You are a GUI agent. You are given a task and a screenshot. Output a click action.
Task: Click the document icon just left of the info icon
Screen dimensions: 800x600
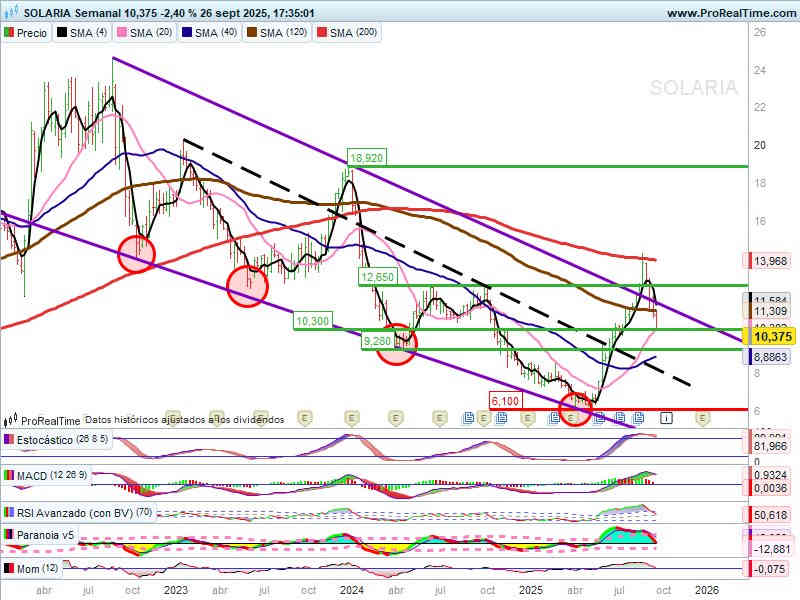tap(638, 418)
